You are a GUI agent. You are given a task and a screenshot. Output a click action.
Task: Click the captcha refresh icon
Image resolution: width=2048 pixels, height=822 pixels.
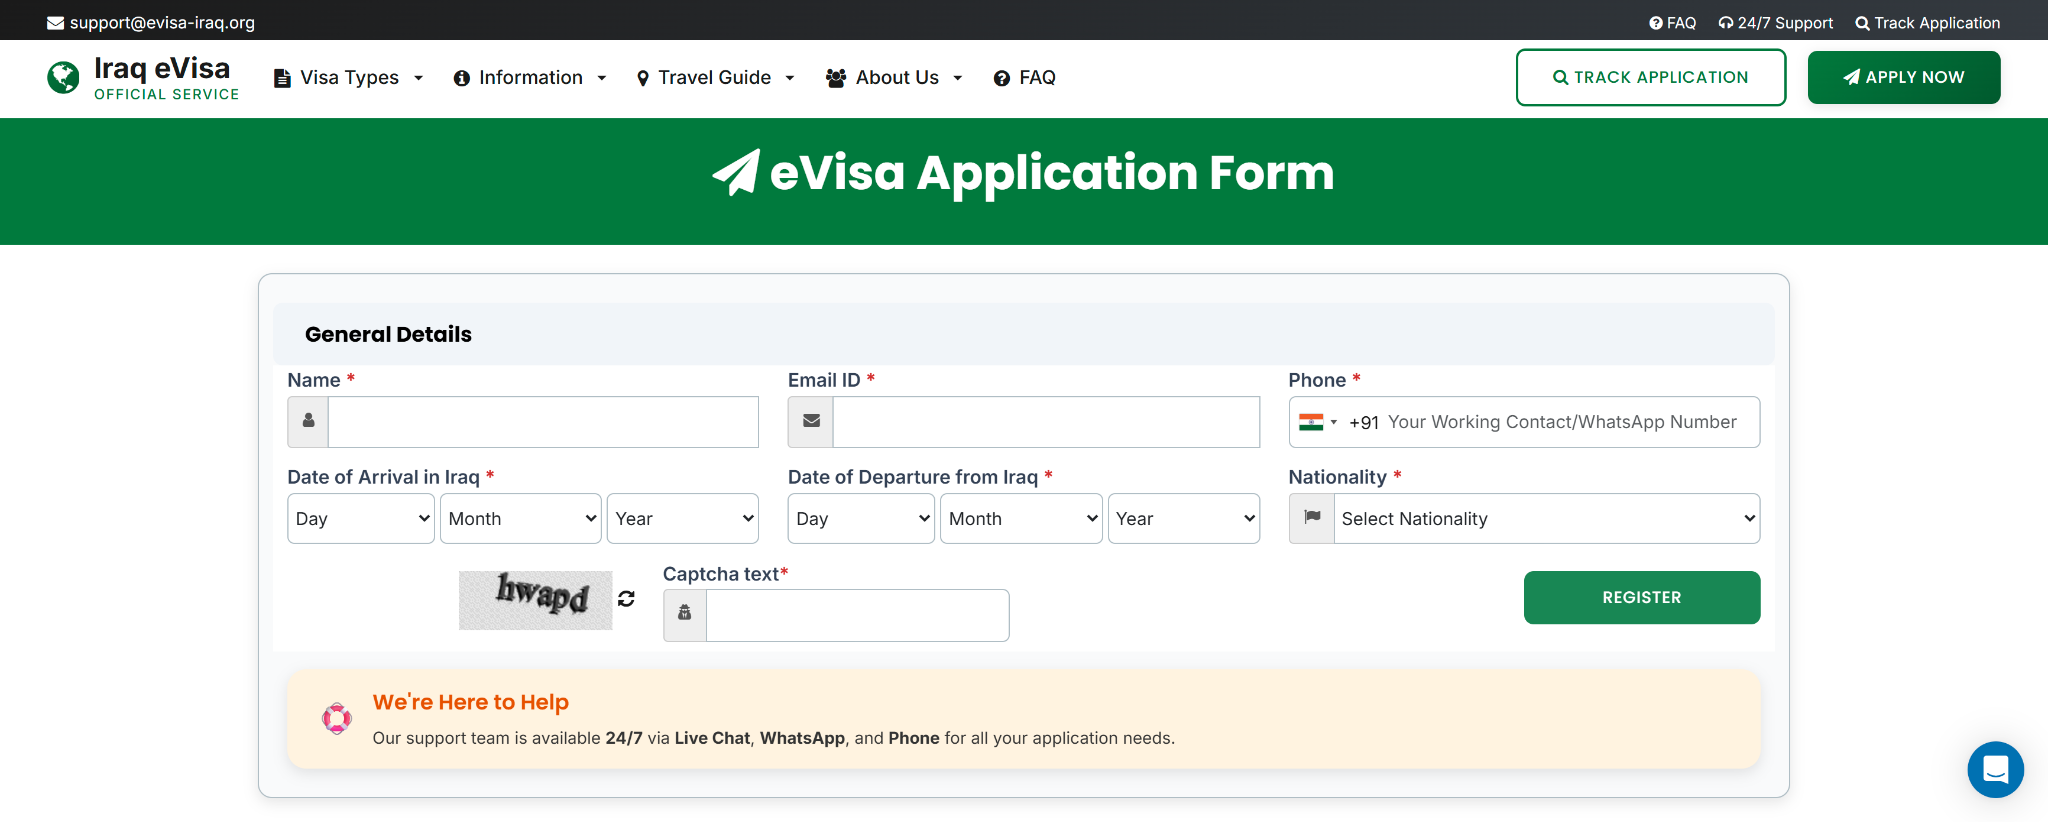626,598
